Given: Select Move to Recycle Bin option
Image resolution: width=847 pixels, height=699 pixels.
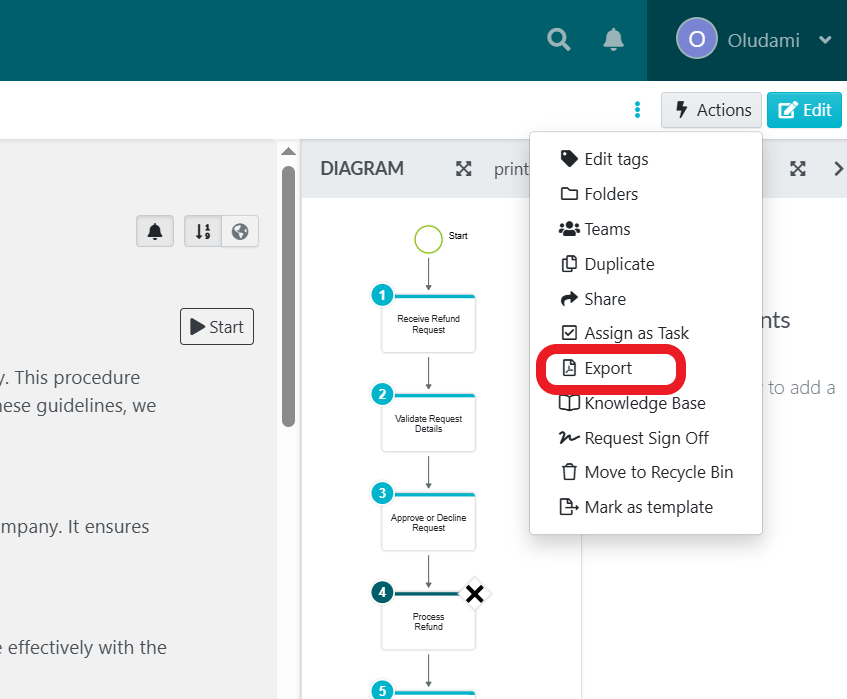Looking at the screenshot, I should [658, 472].
